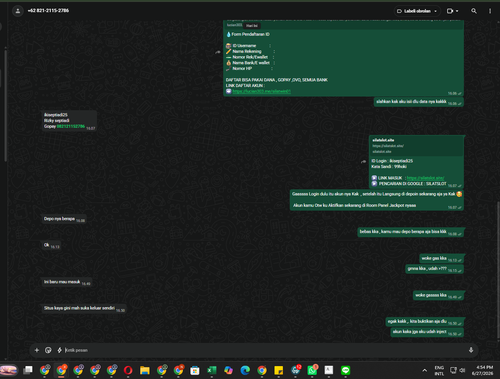Expand the call options arrow beside camera
The image size is (500, 379).
pos(457,11)
